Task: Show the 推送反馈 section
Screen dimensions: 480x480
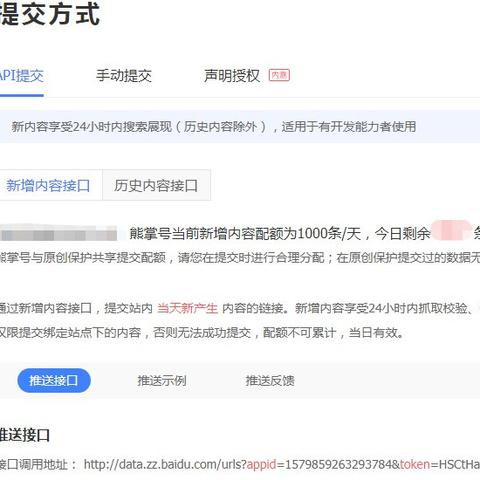Action: click(270, 380)
